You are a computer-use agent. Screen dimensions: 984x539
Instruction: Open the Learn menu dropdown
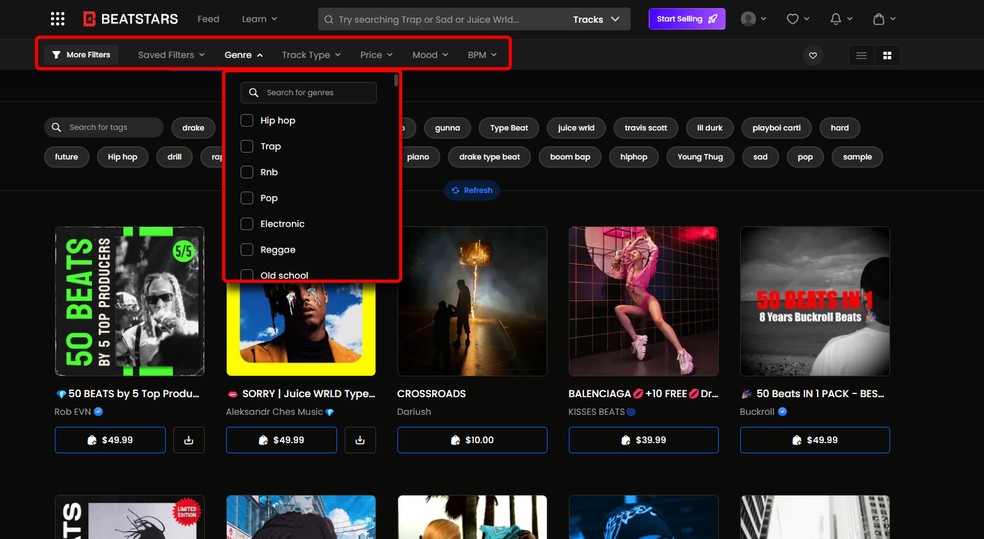pos(259,19)
